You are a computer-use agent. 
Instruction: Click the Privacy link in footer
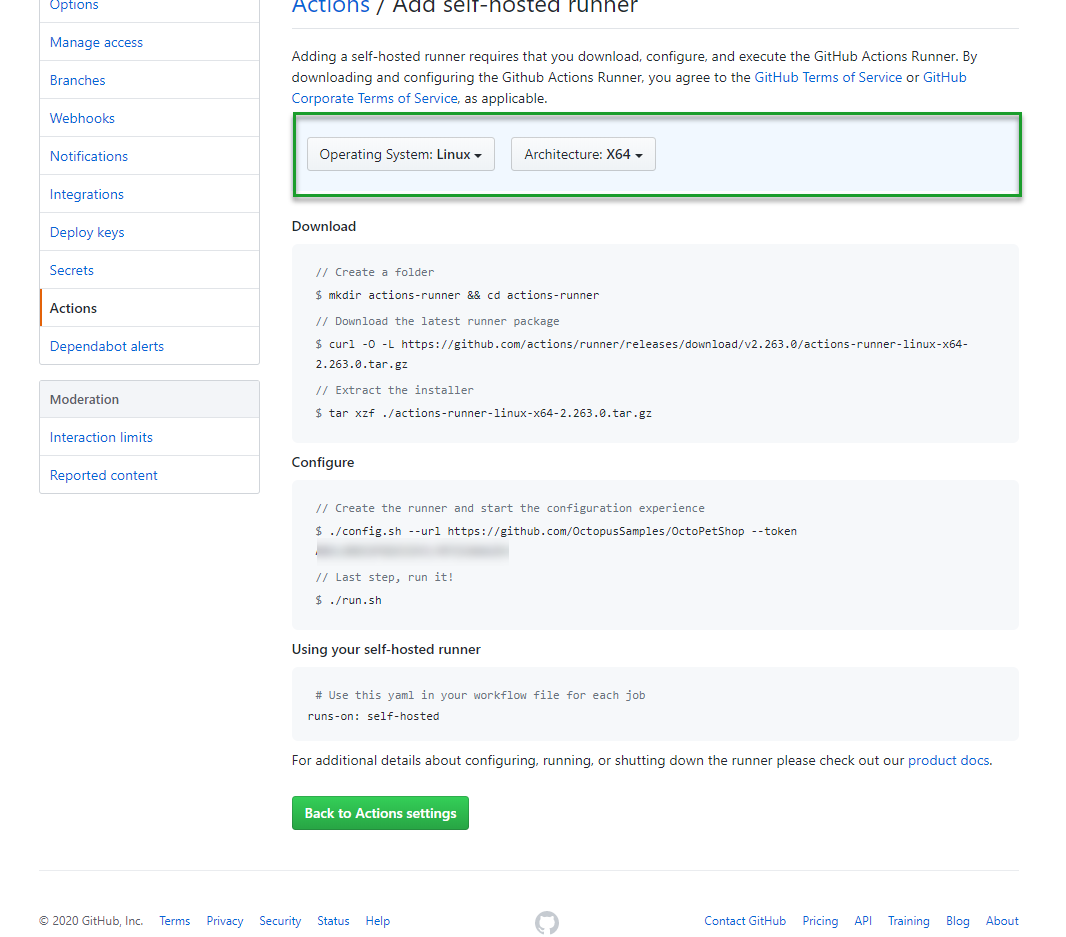225,921
